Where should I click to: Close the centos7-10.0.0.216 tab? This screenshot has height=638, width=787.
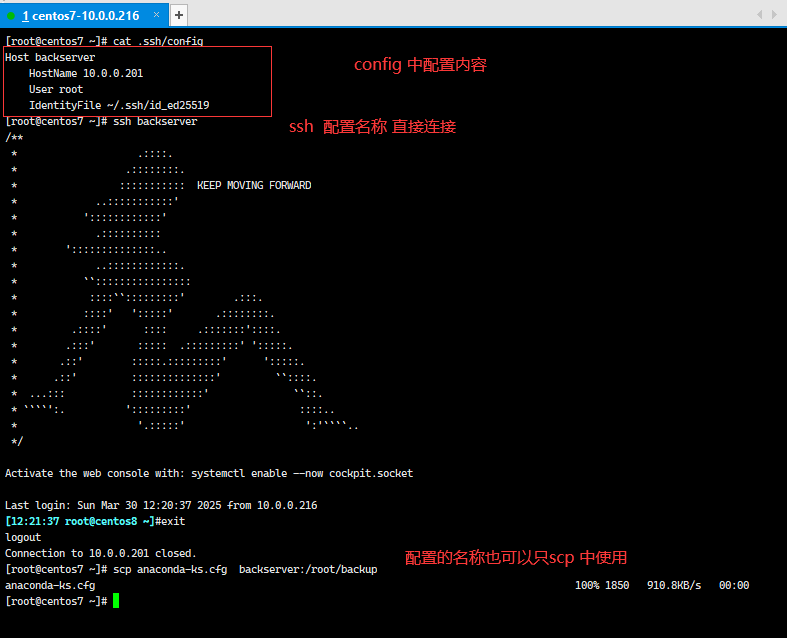tap(157, 15)
